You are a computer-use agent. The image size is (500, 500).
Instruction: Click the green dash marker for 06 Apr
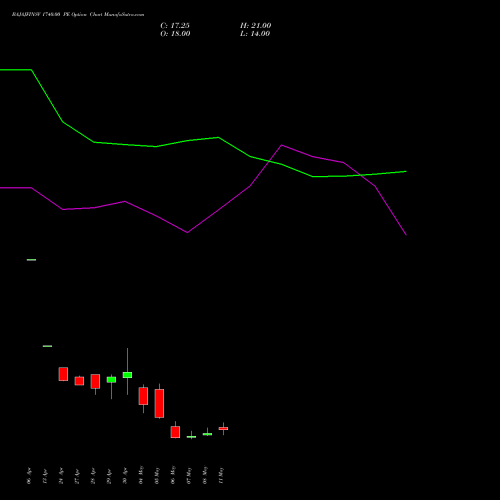[x=31, y=260]
